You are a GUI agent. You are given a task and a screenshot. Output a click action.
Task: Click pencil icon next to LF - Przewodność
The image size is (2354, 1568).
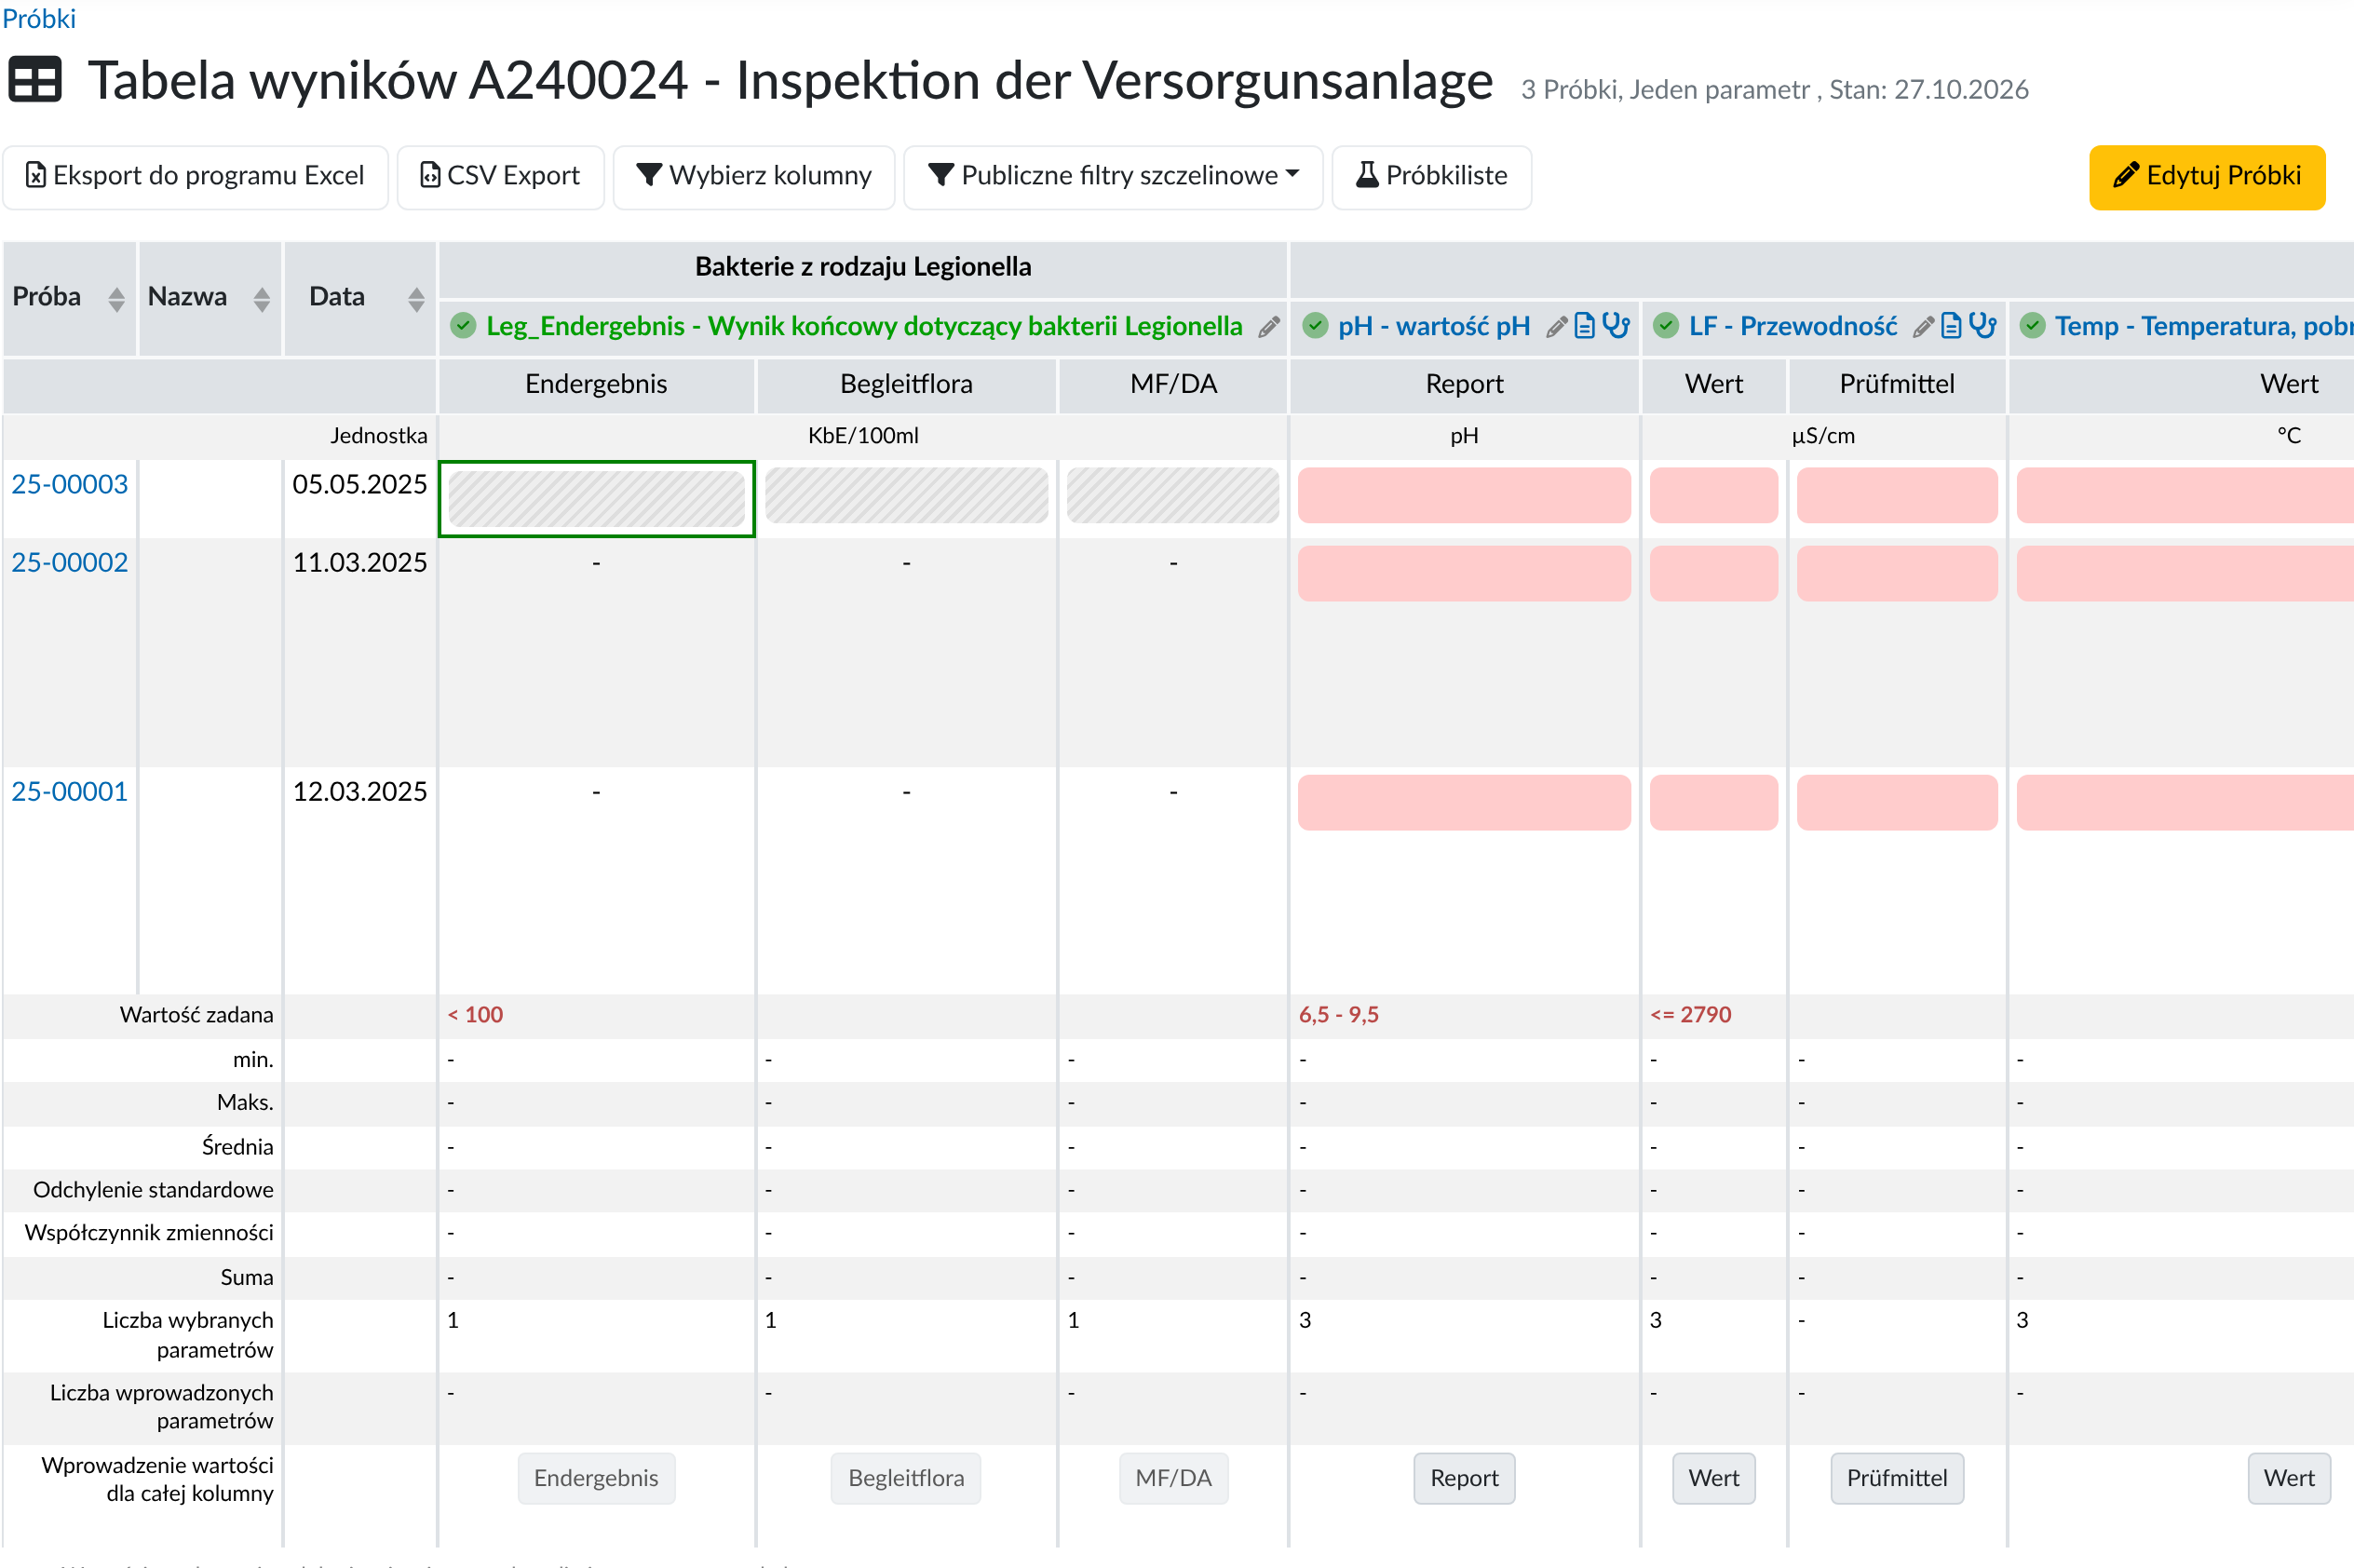tap(1923, 327)
